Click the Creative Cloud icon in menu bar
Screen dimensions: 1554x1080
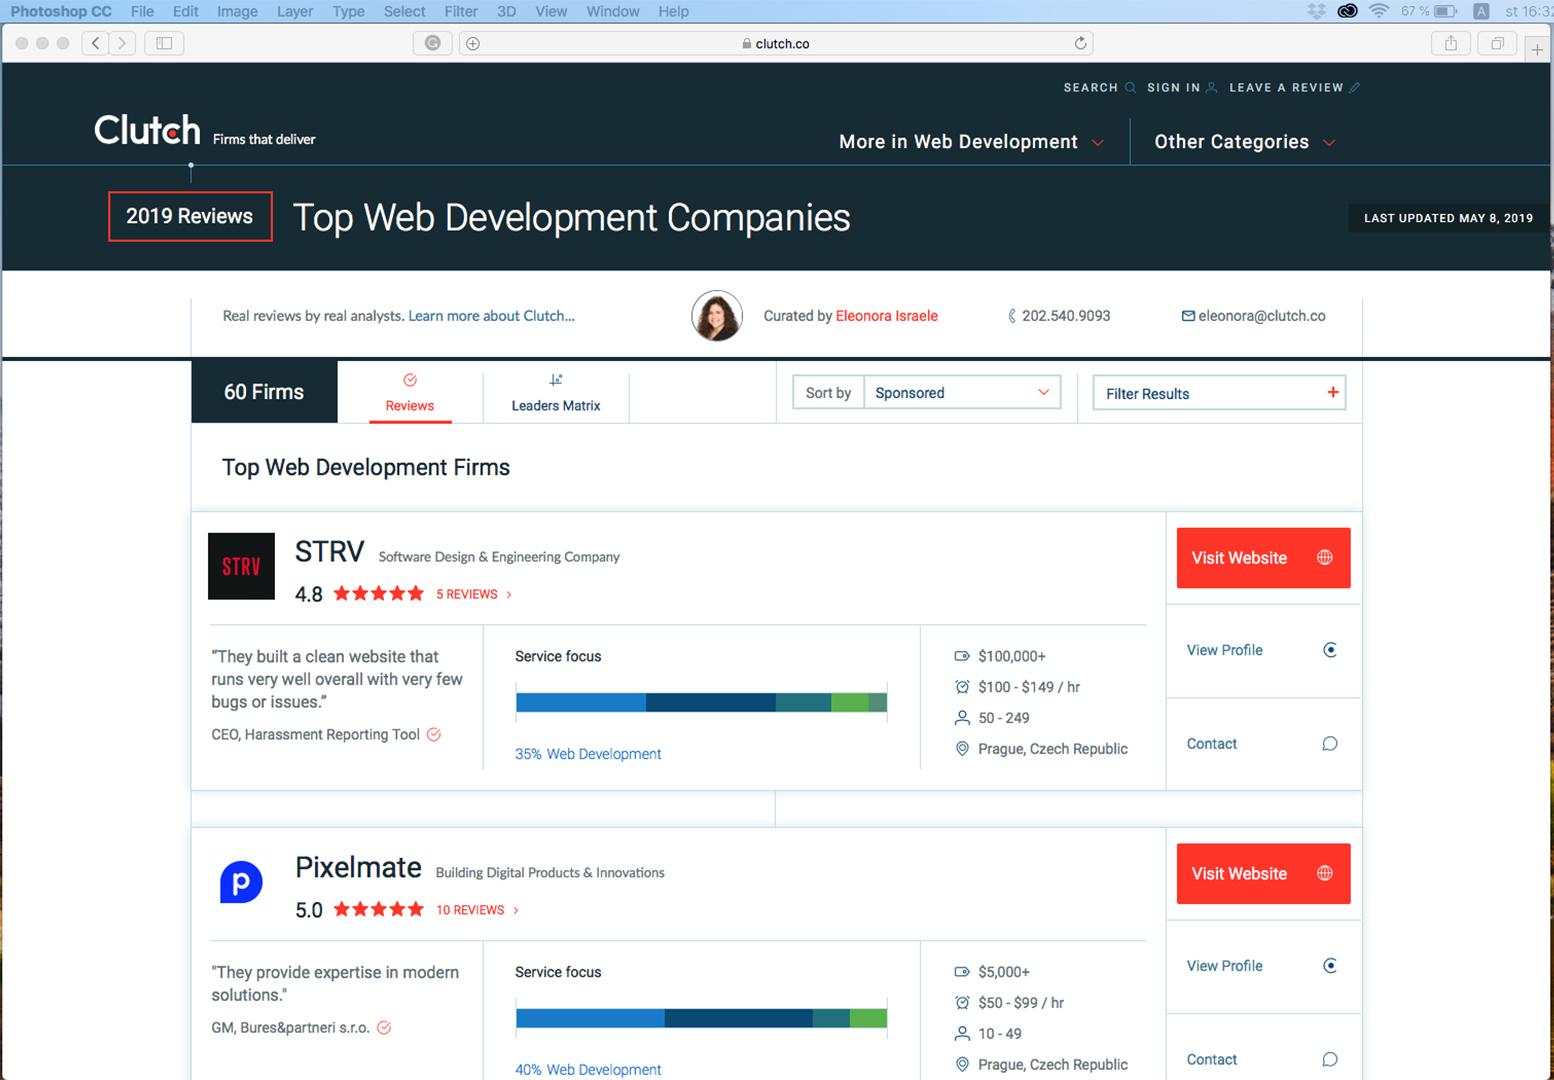pyautogui.click(x=1347, y=11)
